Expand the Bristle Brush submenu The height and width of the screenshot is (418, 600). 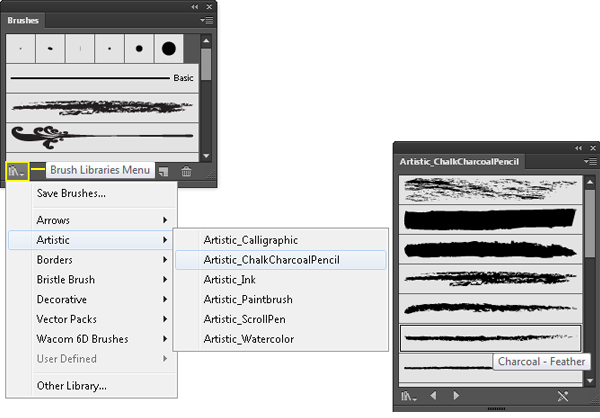[x=92, y=280]
